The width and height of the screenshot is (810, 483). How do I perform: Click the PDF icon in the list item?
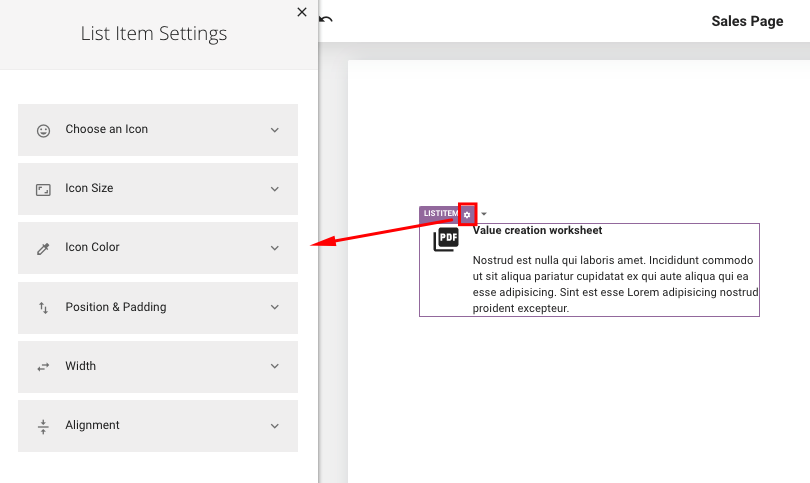click(x=446, y=239)
